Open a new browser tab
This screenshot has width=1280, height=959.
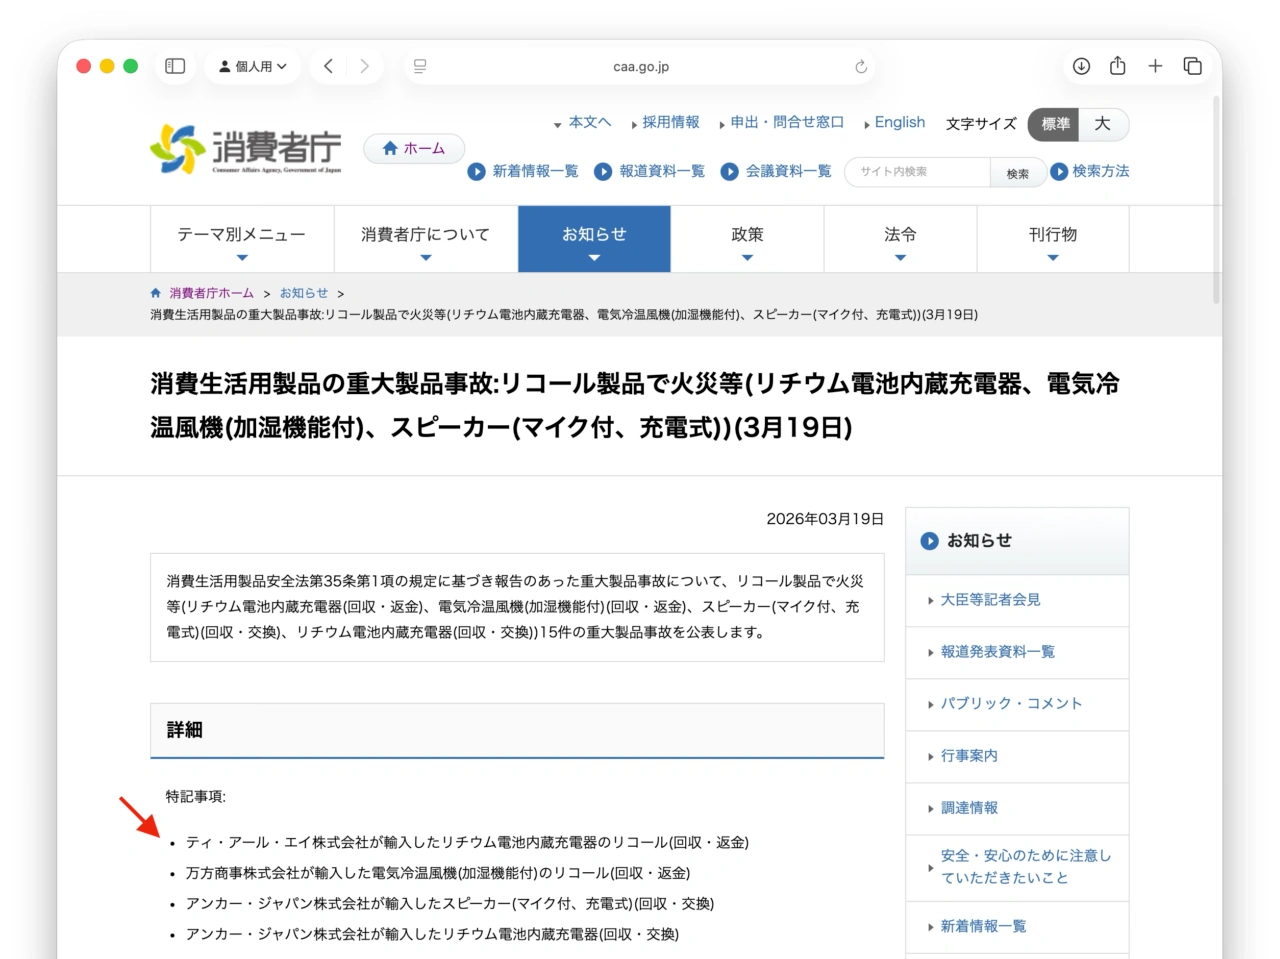(1155, 66)
